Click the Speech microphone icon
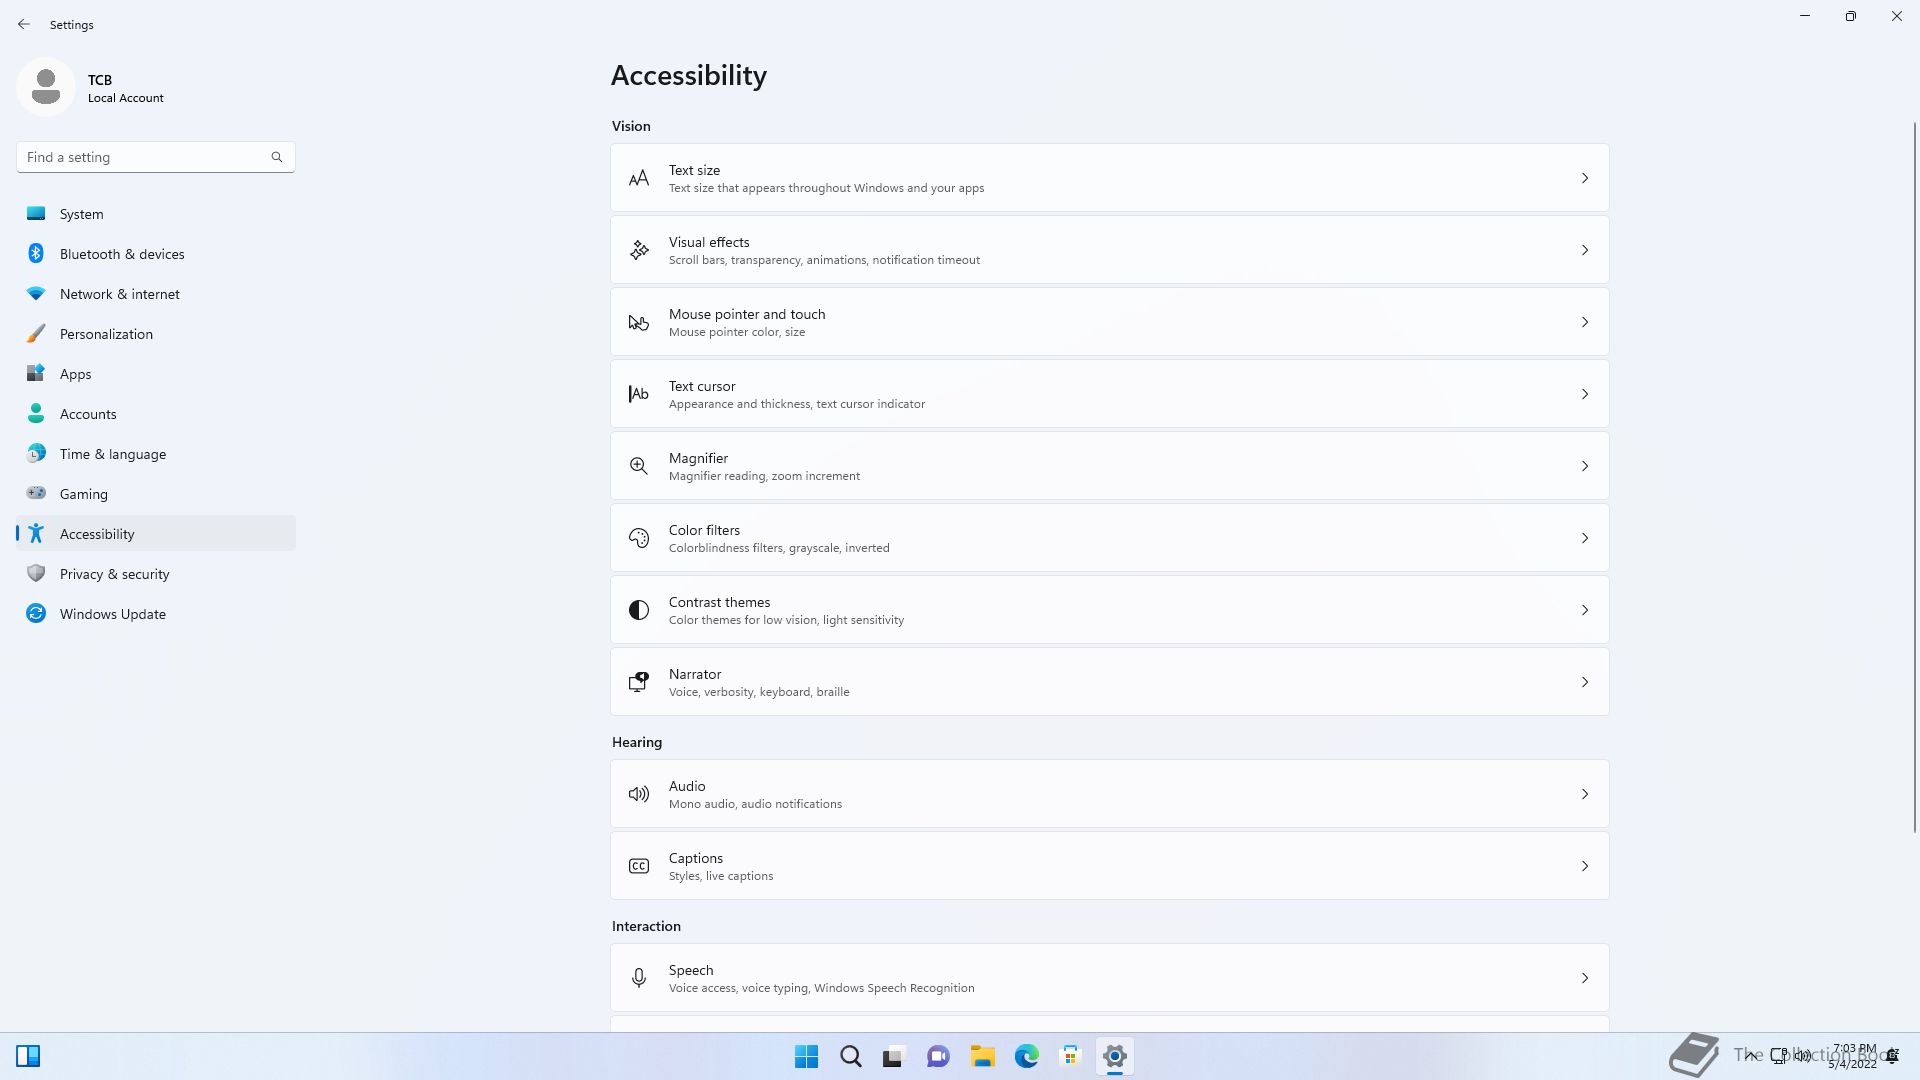The image size is (1920, 1080). click(638, 978)
